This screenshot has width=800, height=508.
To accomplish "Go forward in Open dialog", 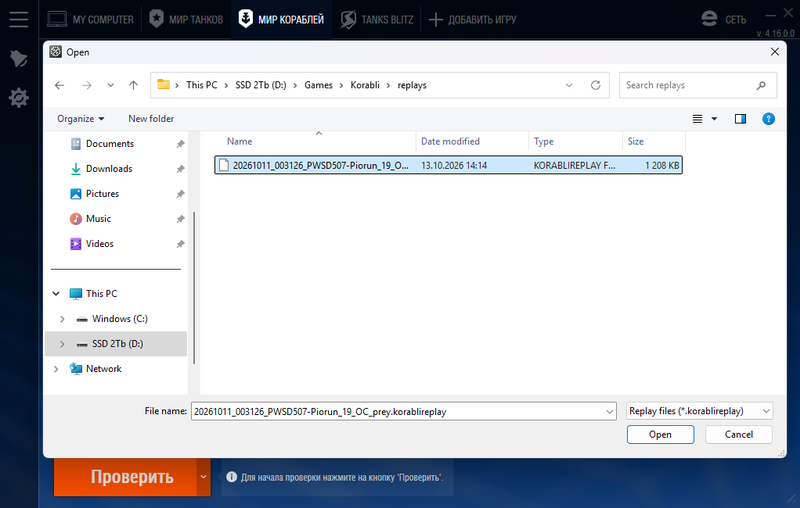I will 87,85.
